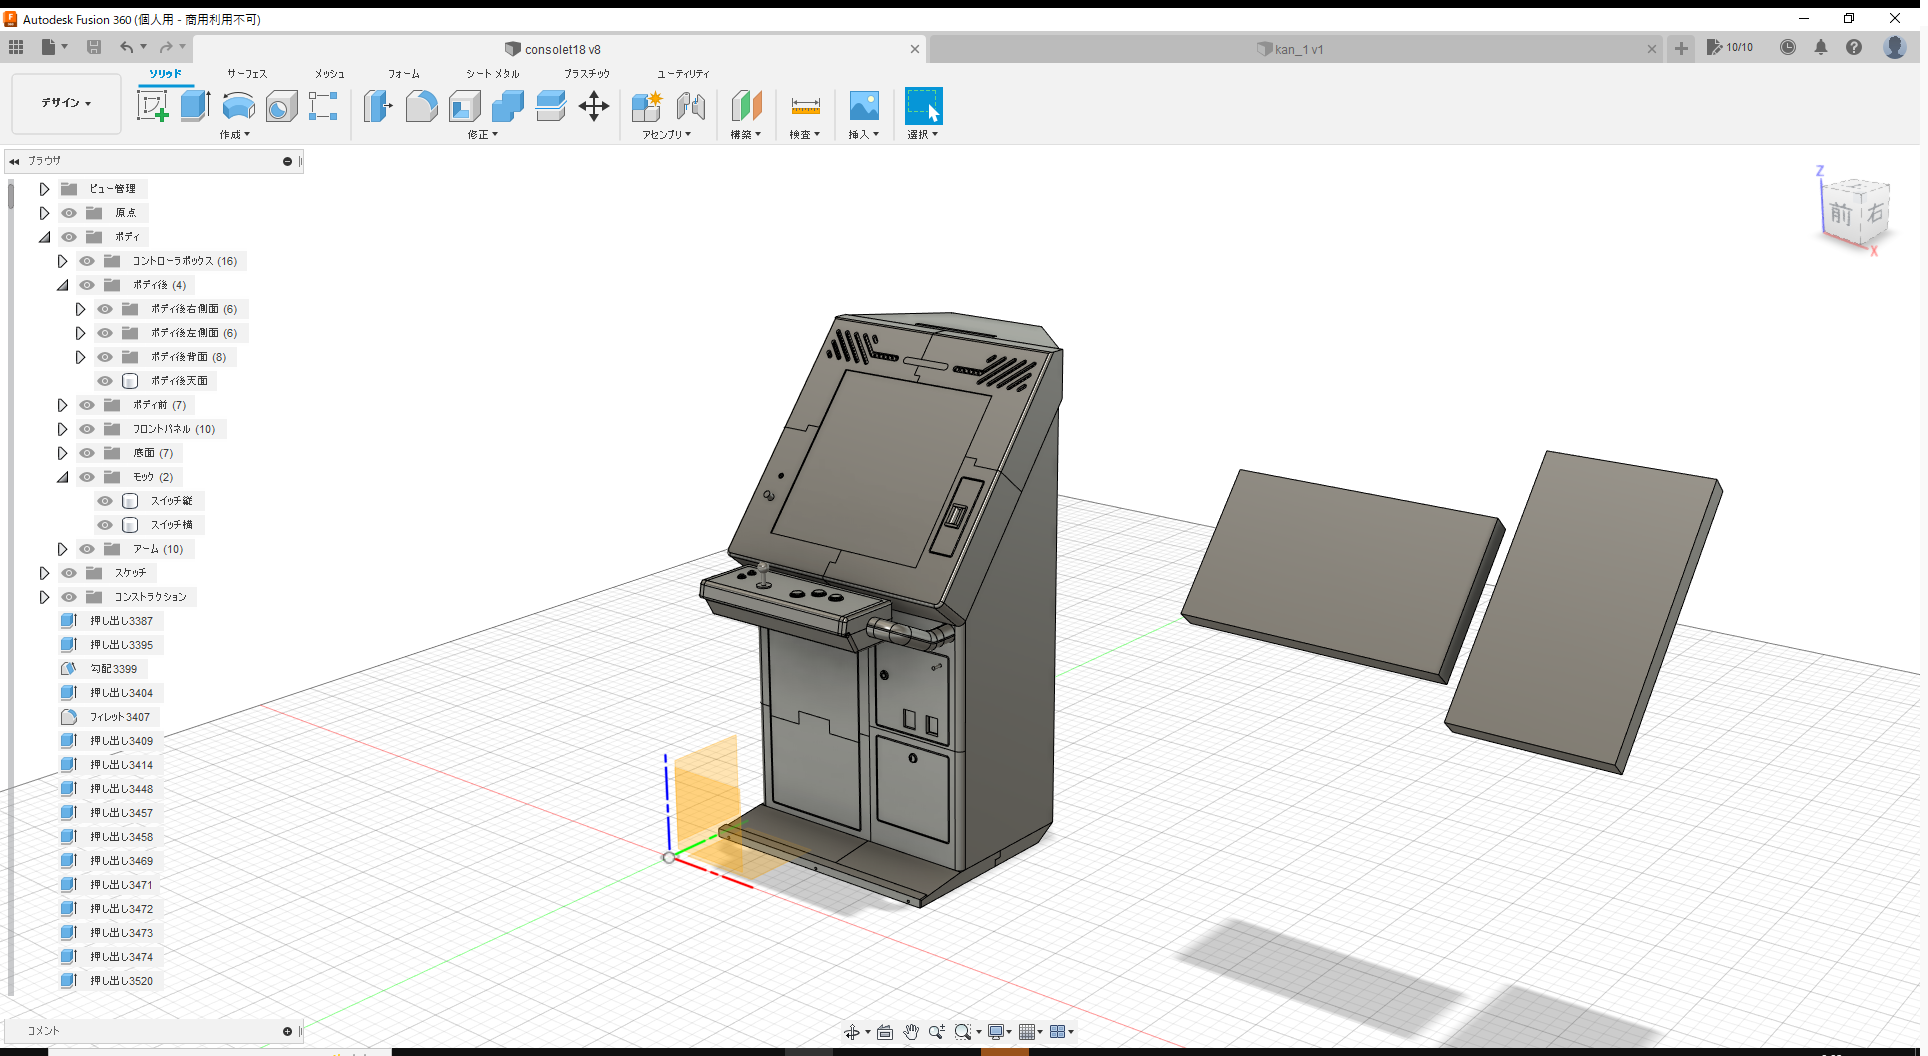Open the kan_1 v1 document tab
The image size is (1928, 1056).
(x=1290, y=48)
